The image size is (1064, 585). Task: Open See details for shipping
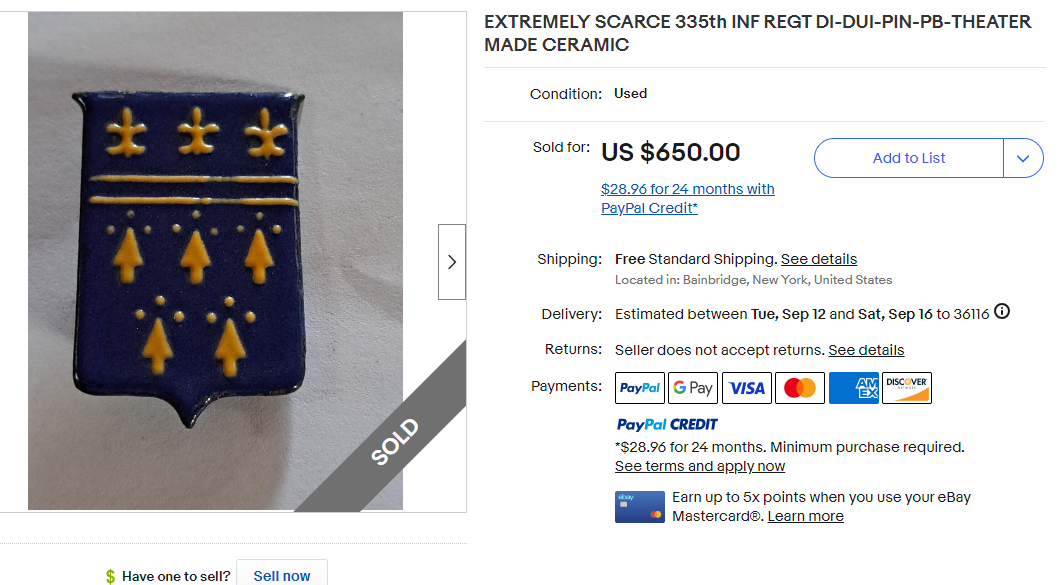(818, 258)
